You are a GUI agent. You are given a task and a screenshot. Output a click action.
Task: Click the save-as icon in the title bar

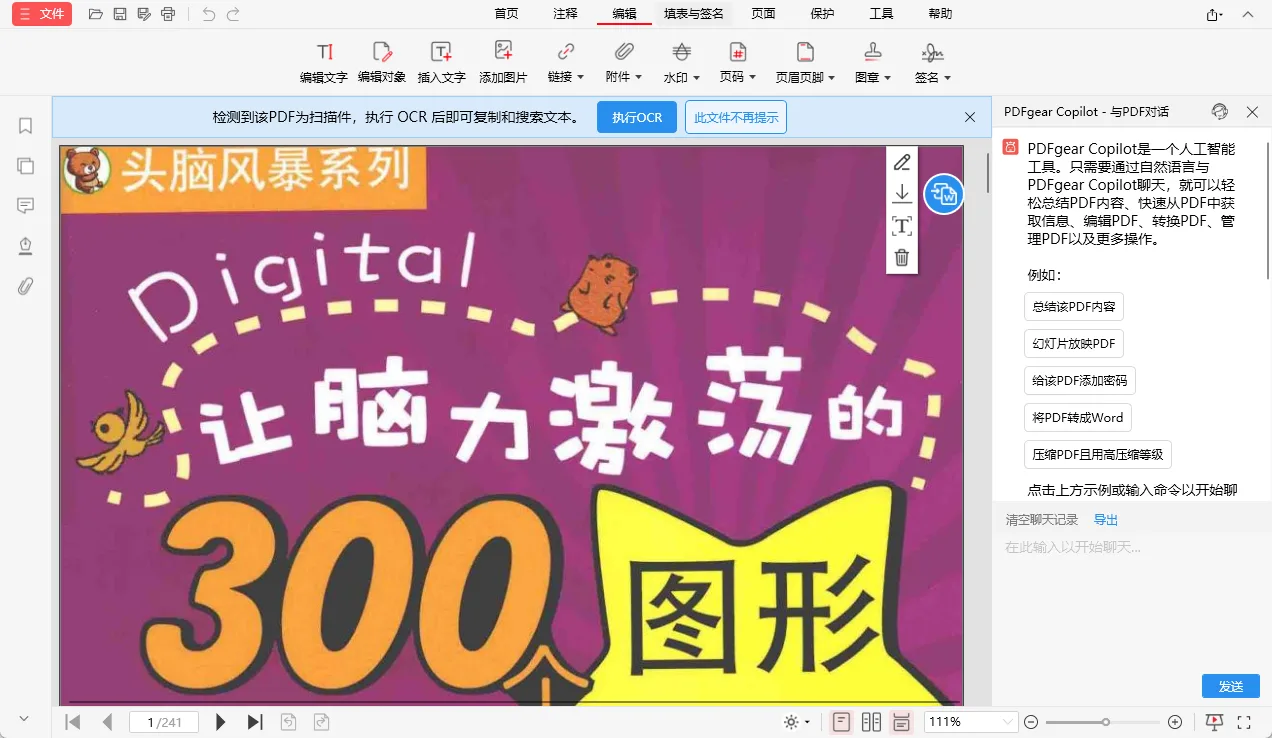coord(144,14)
